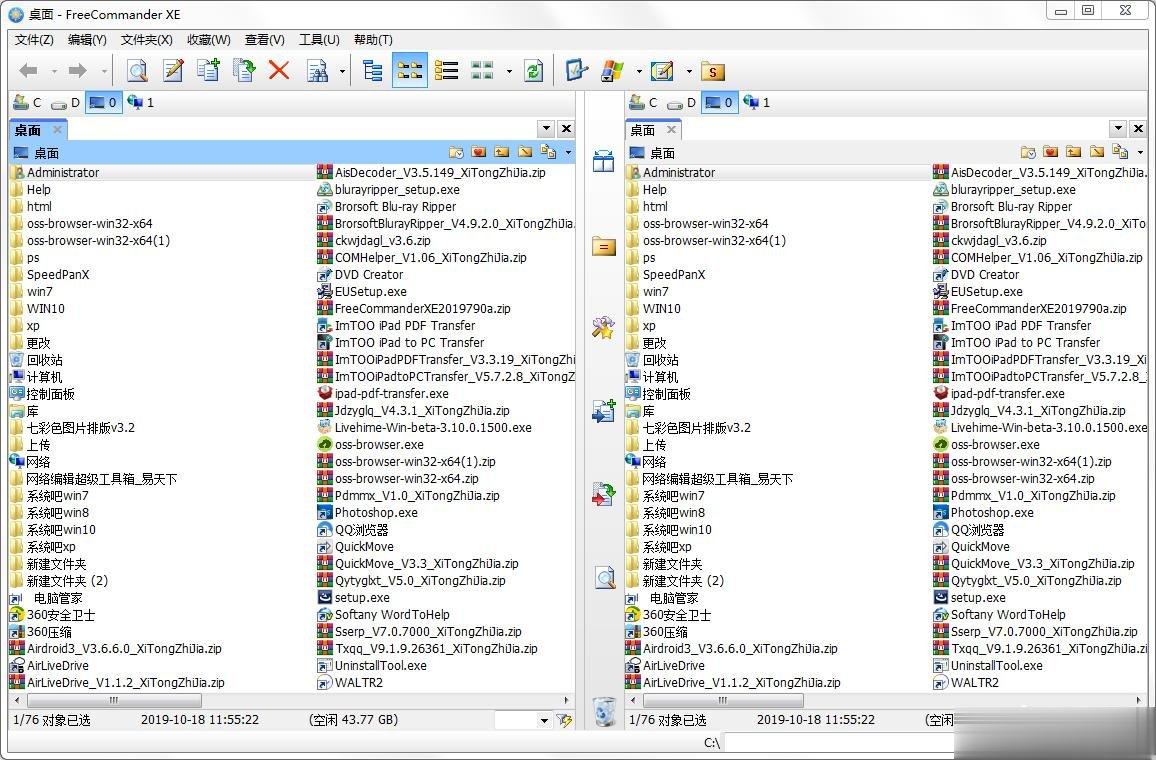Open the file viewer magnifier tool
The image size is (1156, 760).
tap(137, 71)
